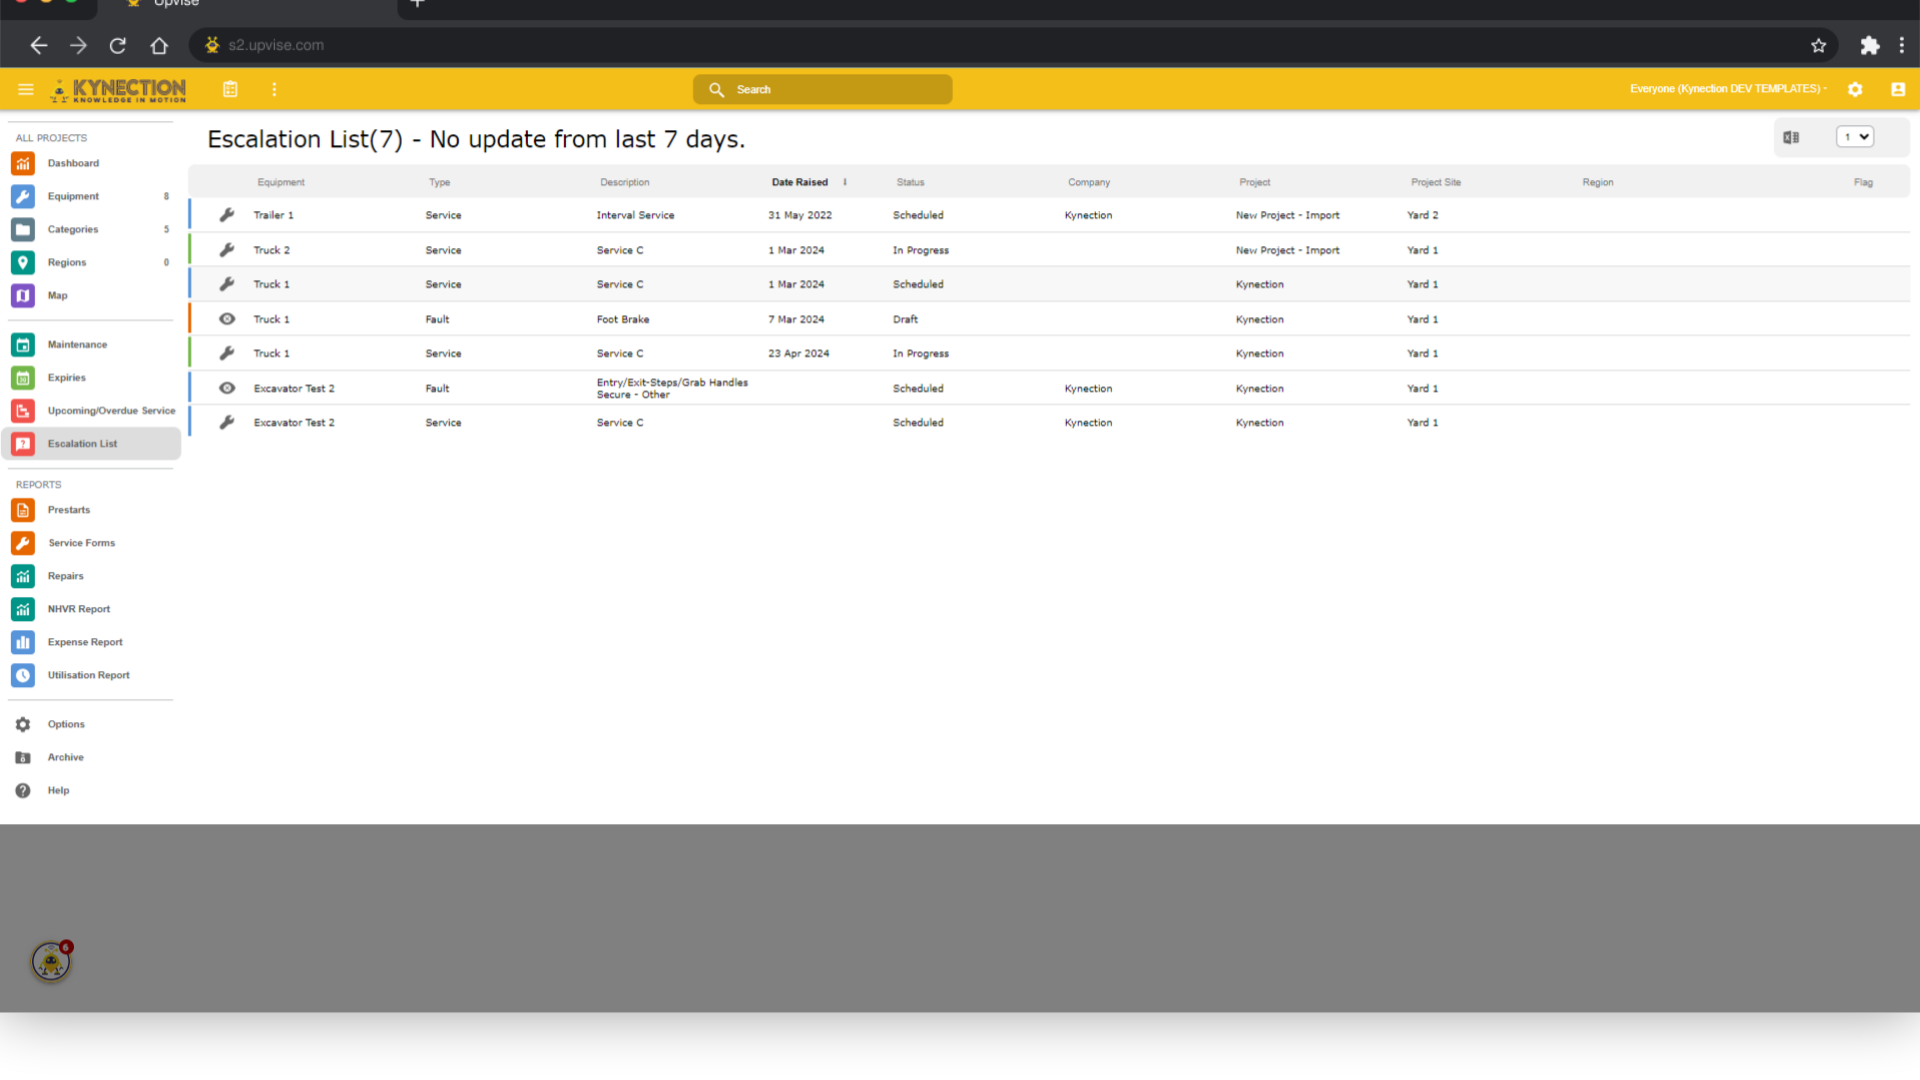Select the Equipment wrench icon
Image resolution: width=1920 pixels, height=1080 pixels.
(x=22, y=196)
